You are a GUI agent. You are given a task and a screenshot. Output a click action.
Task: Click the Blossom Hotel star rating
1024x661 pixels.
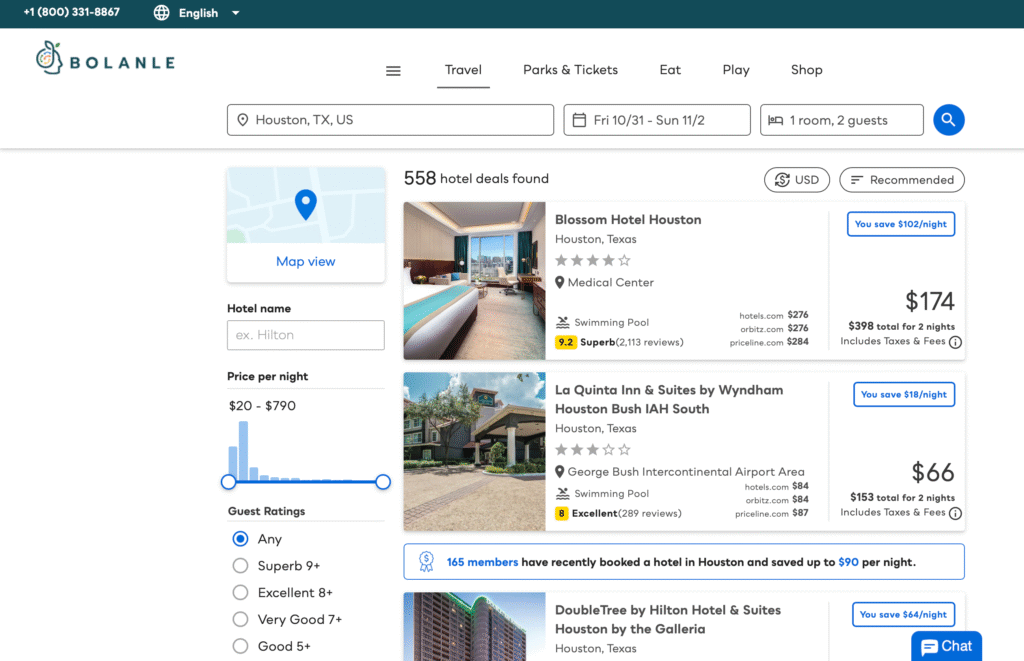(593, 261)
